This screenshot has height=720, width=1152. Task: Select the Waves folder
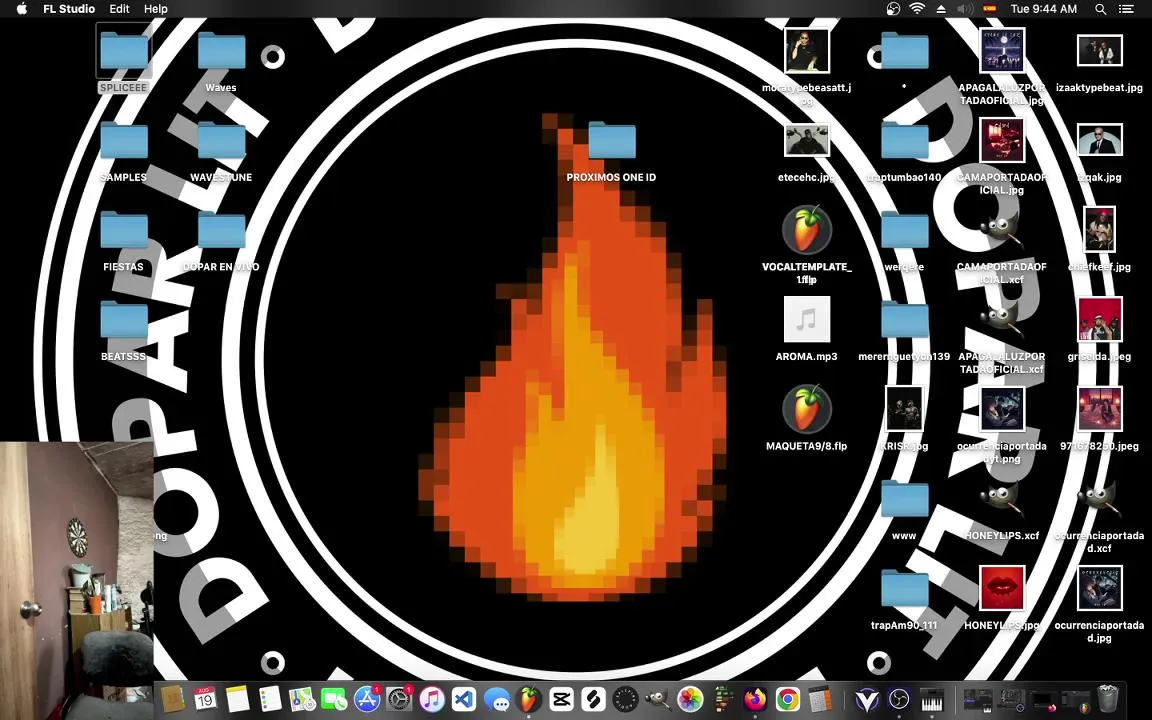click(x=221, y=51)
